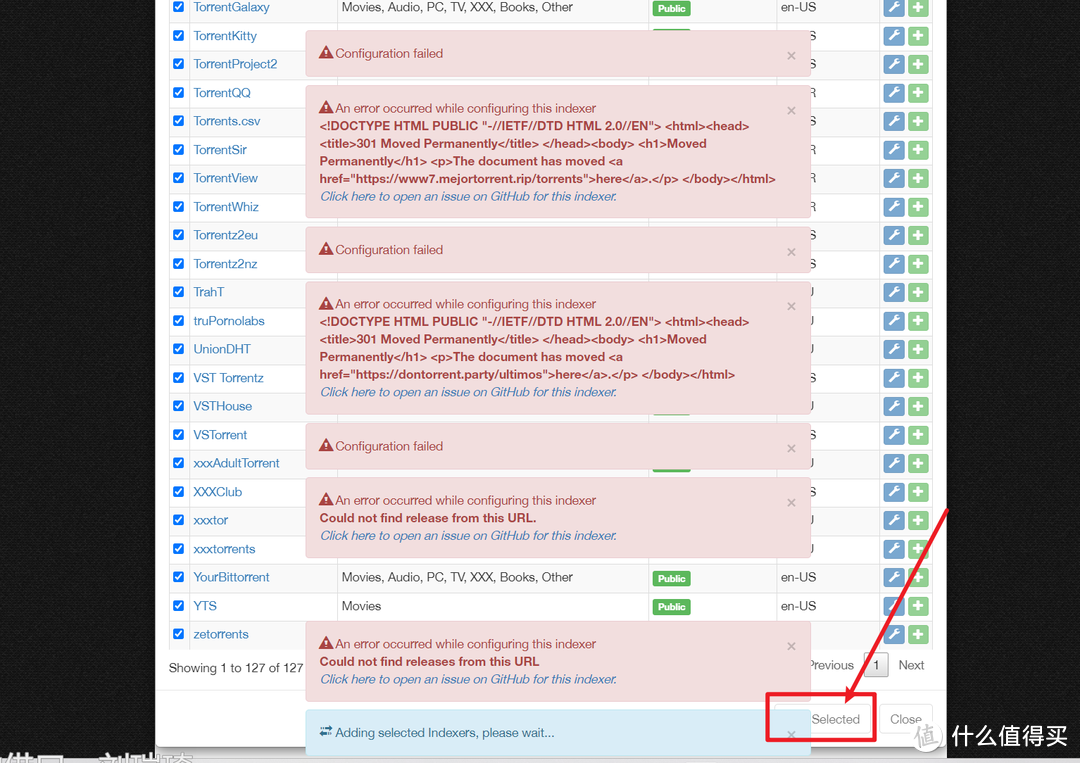Screen dimensions: 1080x763
Task: Click "Adding selected Indexers, please wait..." message
Action: (x=445, y=733)
